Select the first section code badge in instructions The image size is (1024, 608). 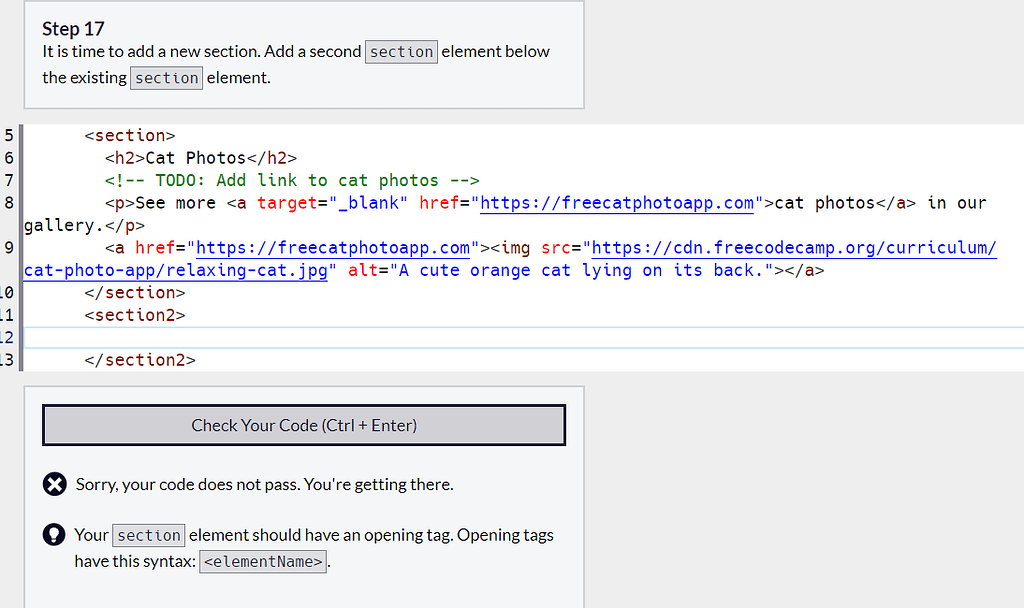point(401,51)
